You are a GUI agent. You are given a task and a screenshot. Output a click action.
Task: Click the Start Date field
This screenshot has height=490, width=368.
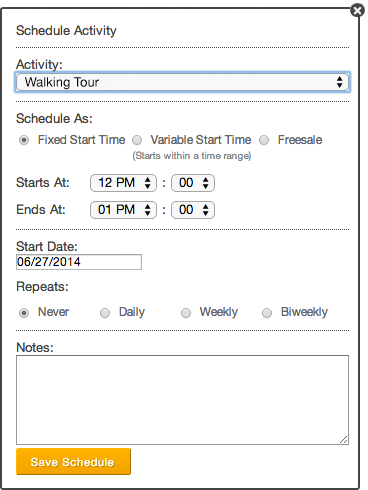point(79,262)
